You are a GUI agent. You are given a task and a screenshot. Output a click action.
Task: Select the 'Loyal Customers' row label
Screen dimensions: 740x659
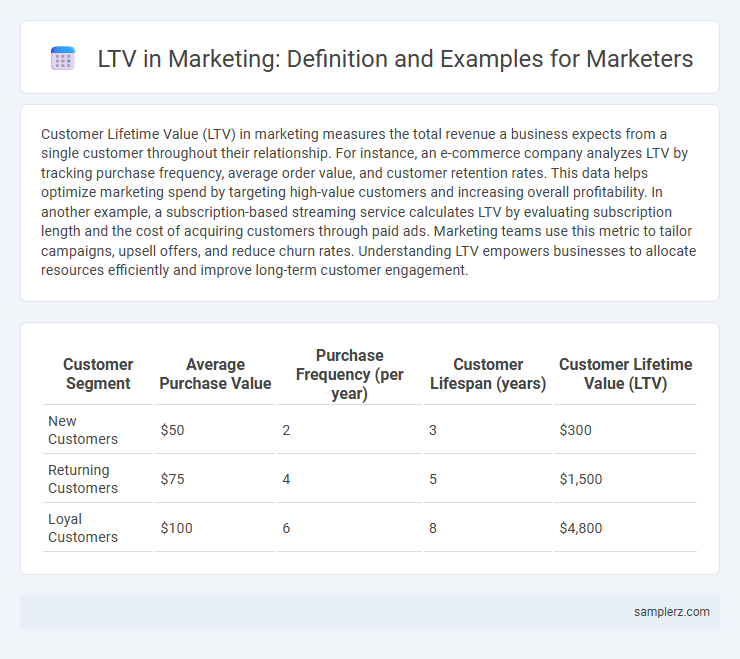tap(83, 528)
